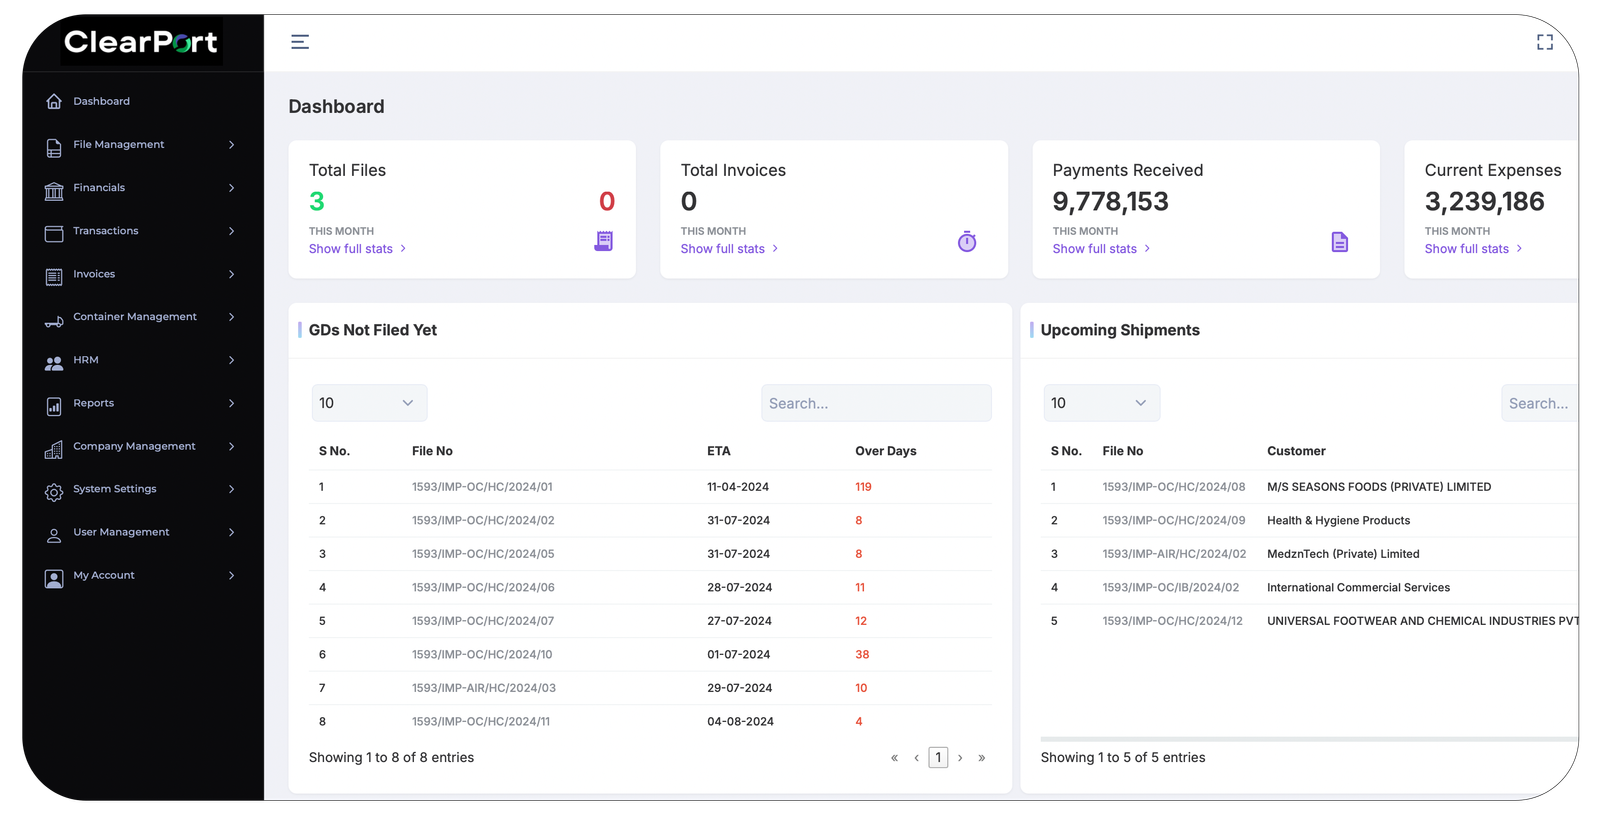Click the Reports chart icon
1600x813 pixels.
tap(54, 407)
